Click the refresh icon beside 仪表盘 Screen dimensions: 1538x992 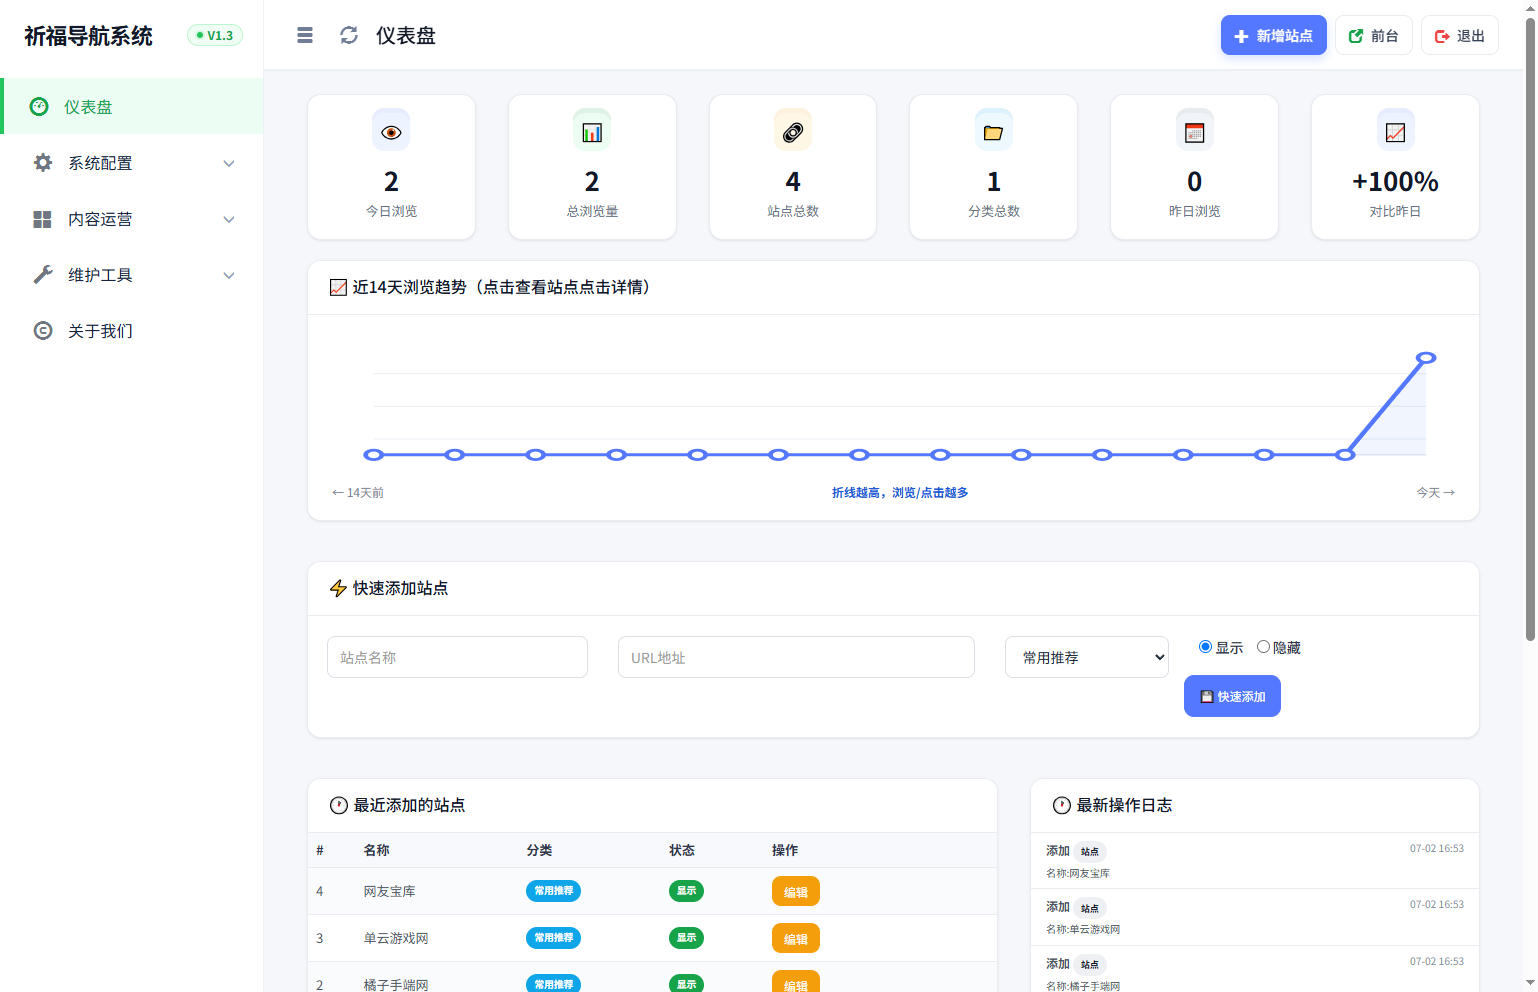coord(349,36)
